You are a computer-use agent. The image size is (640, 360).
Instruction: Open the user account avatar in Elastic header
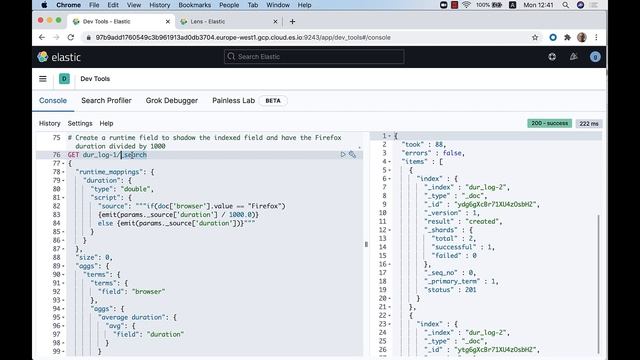click(x=595, y=57)
